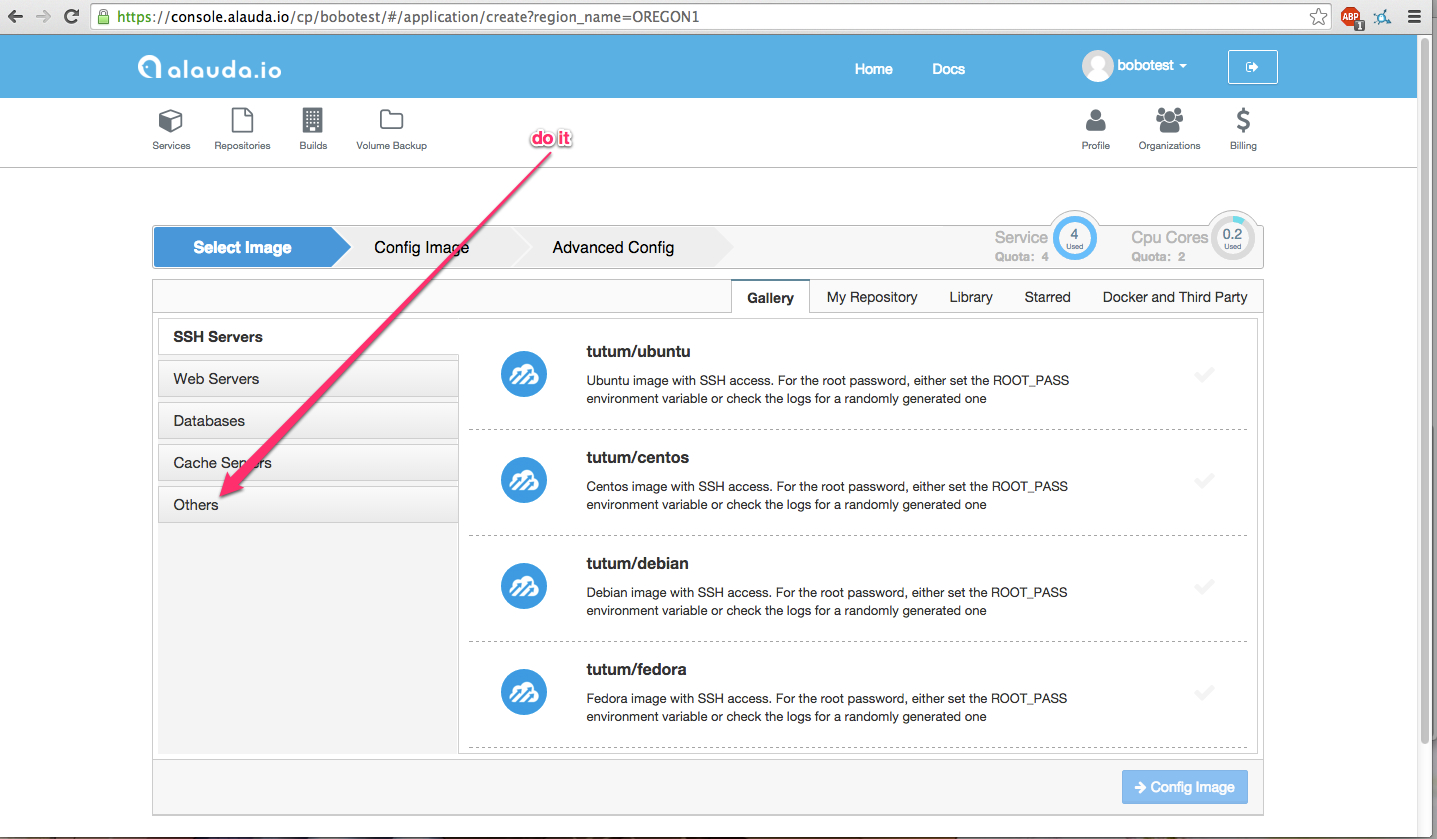
Task: Click the tutum/centos cloud icon
Action: point(523,480)
